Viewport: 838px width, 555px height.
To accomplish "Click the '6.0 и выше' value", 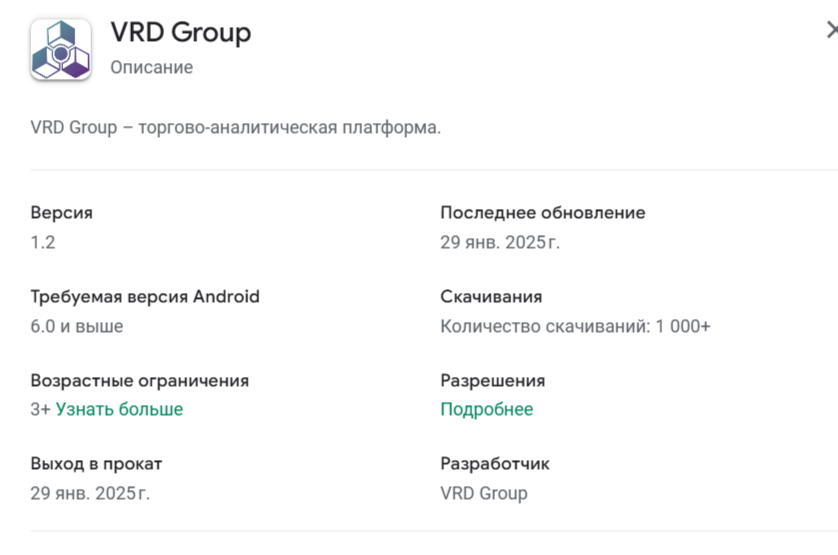I will click(x=77, y=326).
